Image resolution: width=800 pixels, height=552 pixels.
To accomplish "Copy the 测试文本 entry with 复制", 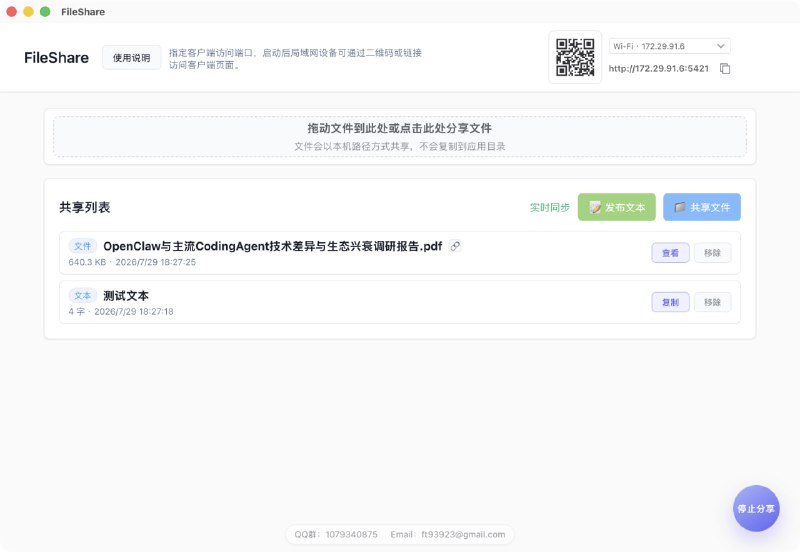I will (x=670, y=303).
